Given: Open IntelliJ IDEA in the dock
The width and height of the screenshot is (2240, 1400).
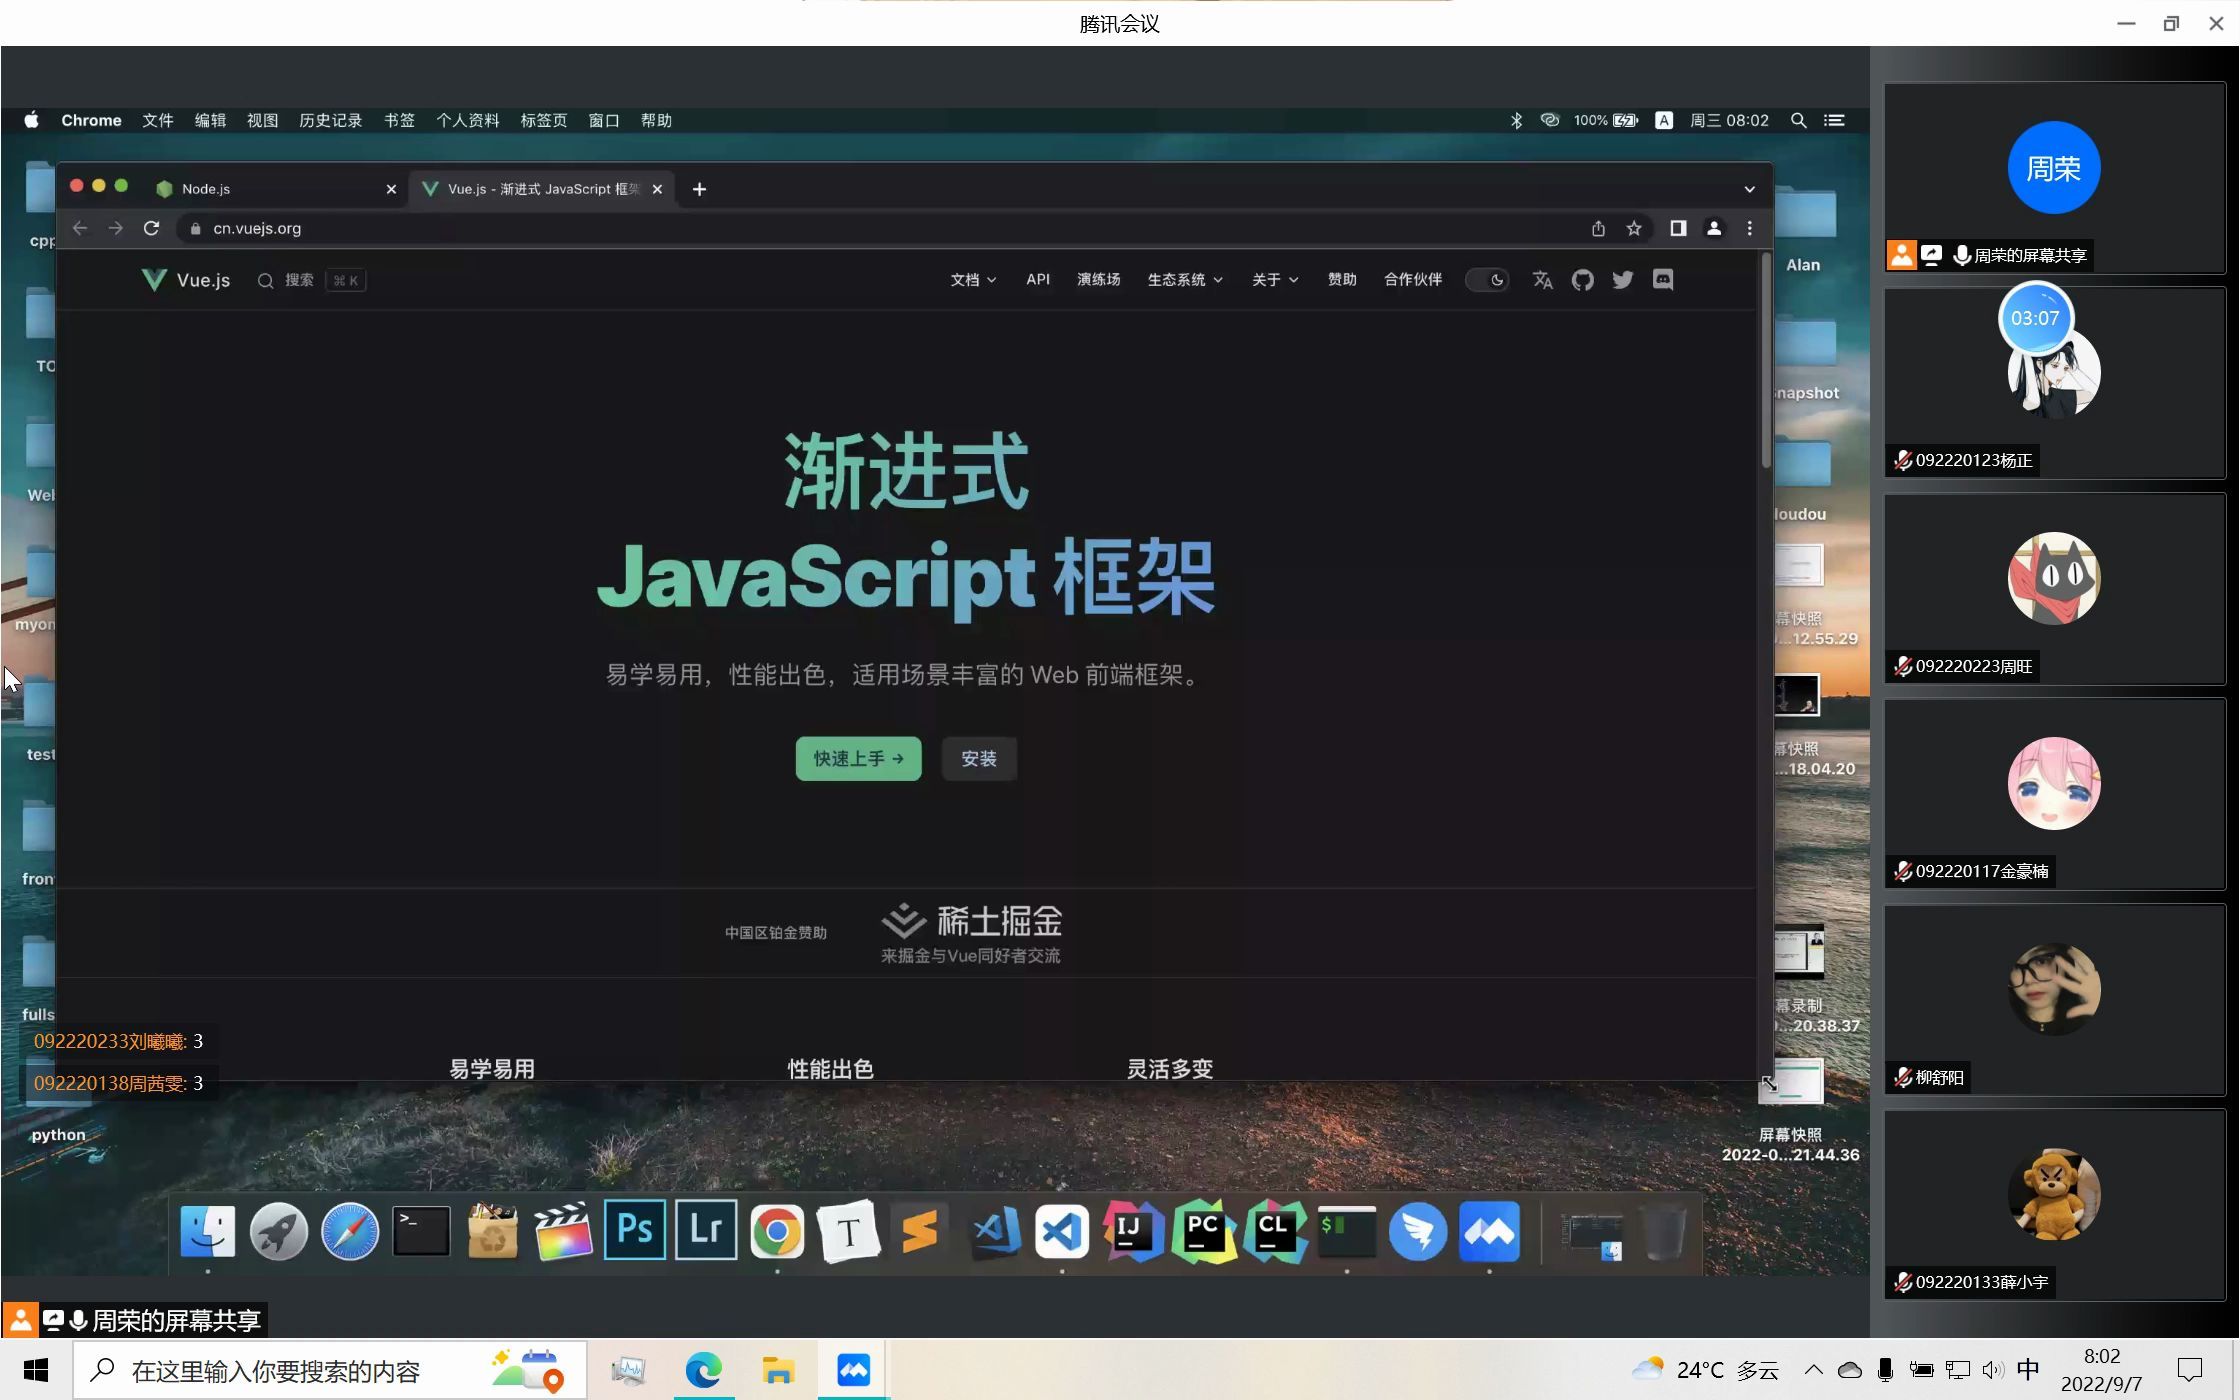Looking at the screenshot, I should coord(1132,1231).
